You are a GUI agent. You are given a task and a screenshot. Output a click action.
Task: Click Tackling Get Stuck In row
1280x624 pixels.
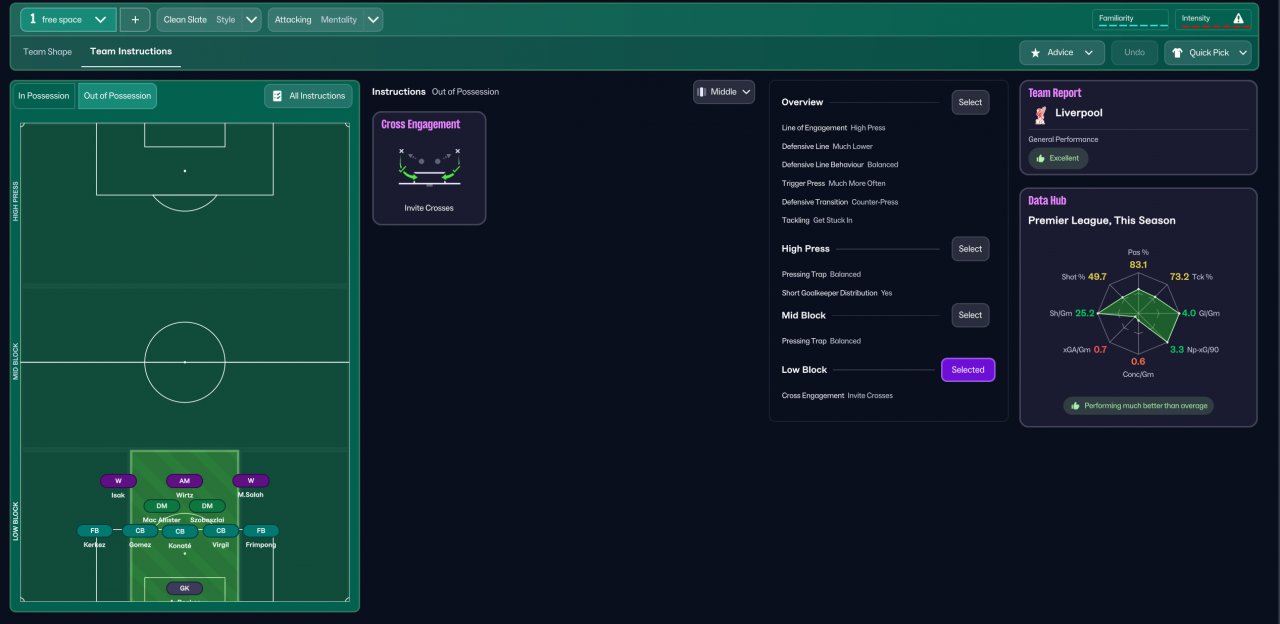click(x=816, y=220)
